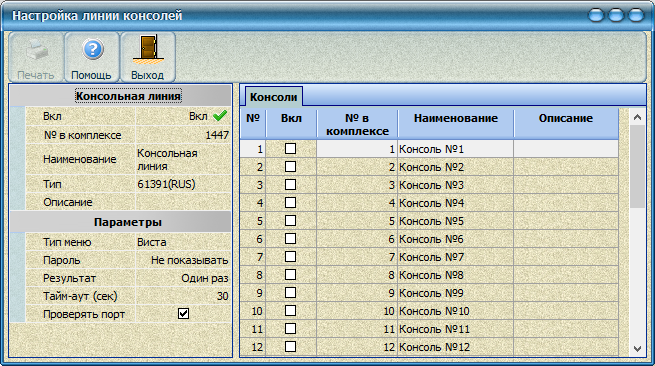
Task: Enable checkbox for Консоль №5
Action: (290, 220)
